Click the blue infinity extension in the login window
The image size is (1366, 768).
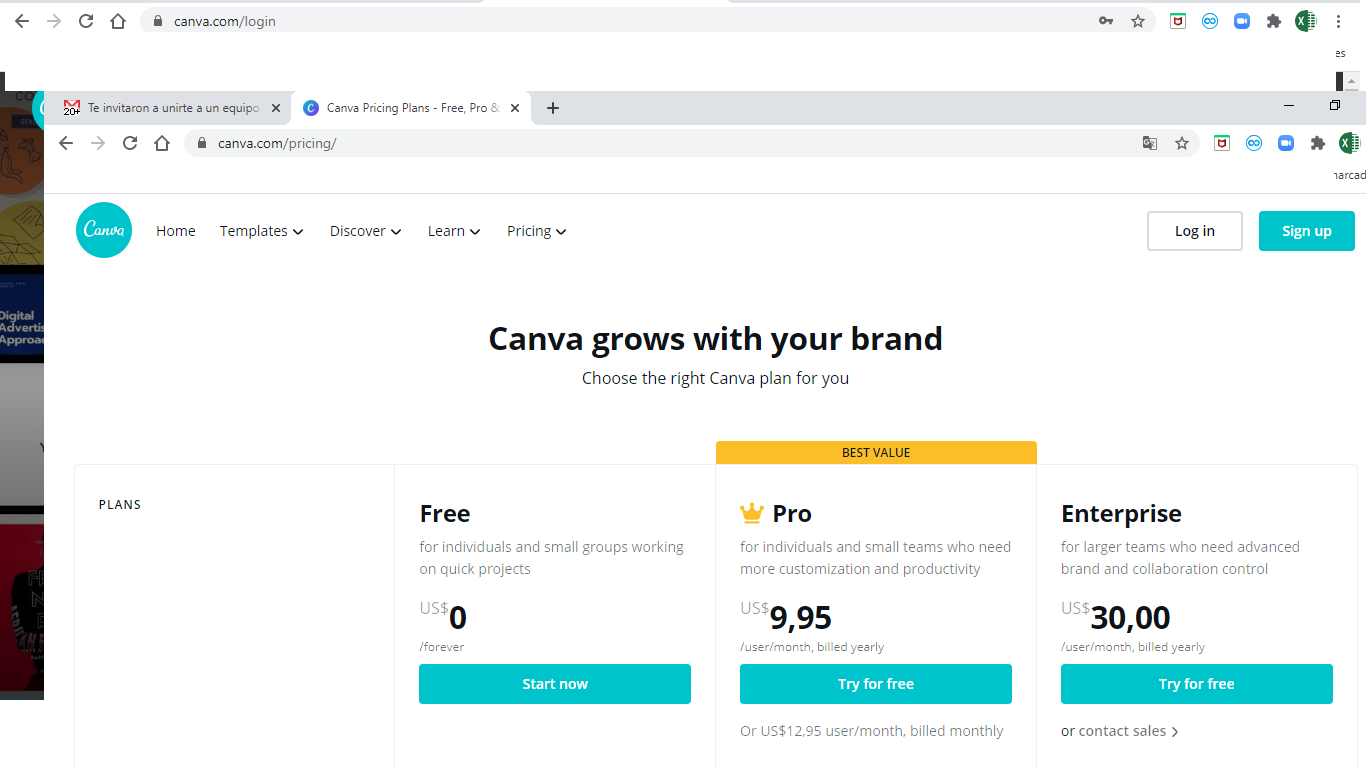[x=1210, y=21]
